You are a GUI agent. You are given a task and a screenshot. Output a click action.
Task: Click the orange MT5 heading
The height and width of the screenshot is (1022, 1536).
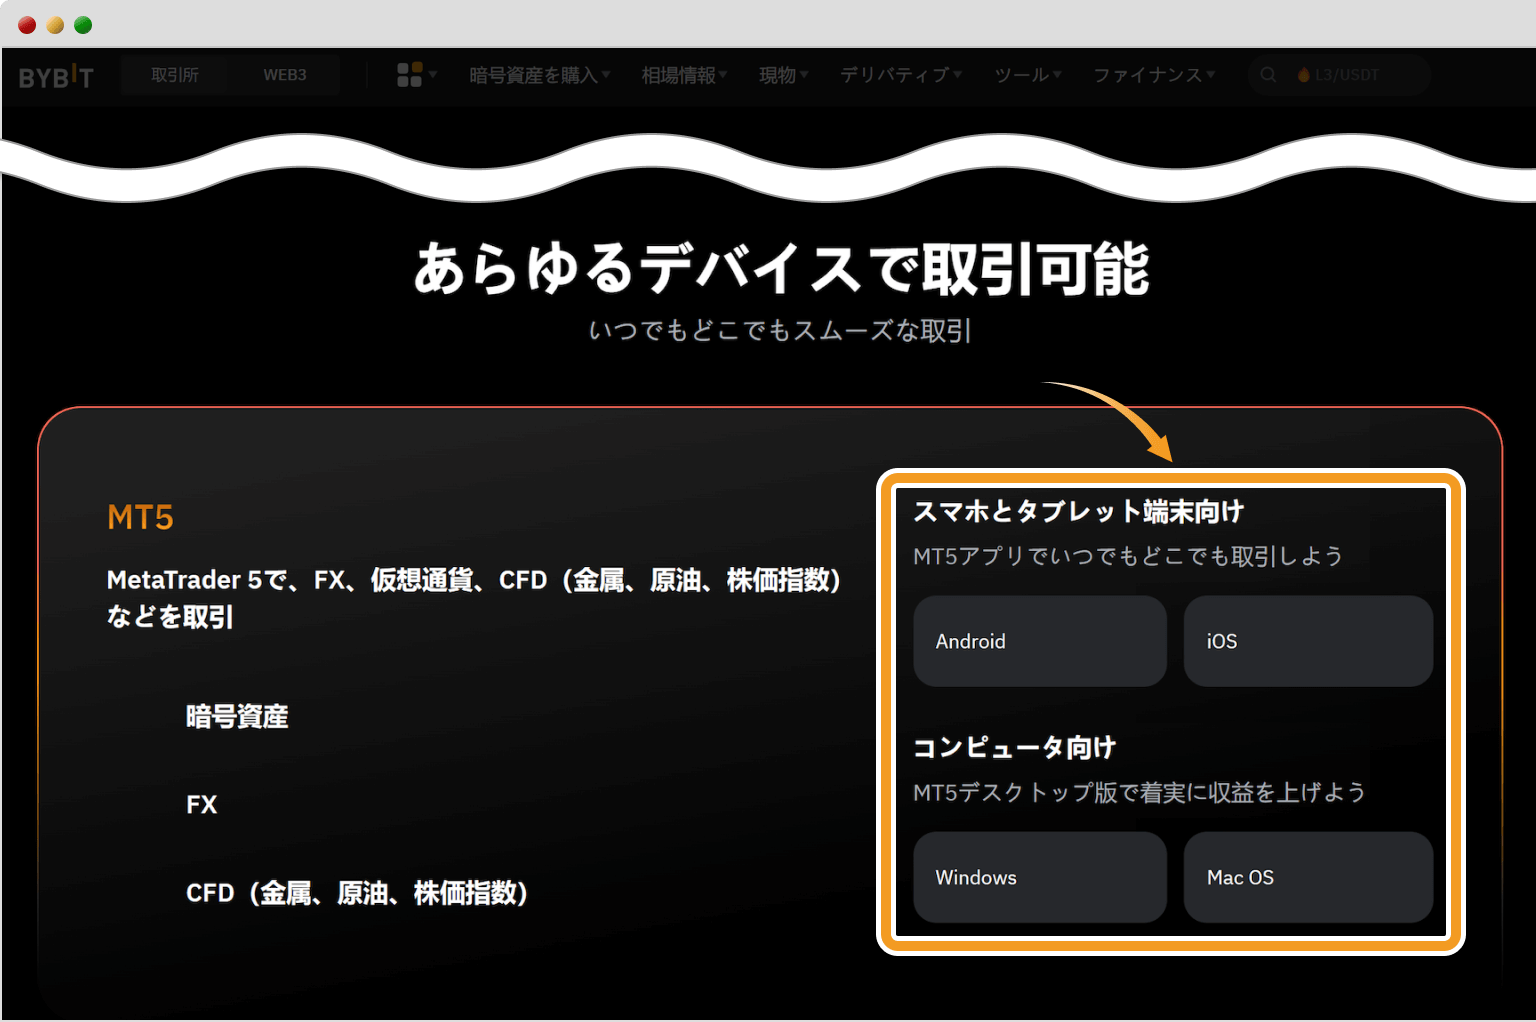pyautogui.click(x=140, y=517)
